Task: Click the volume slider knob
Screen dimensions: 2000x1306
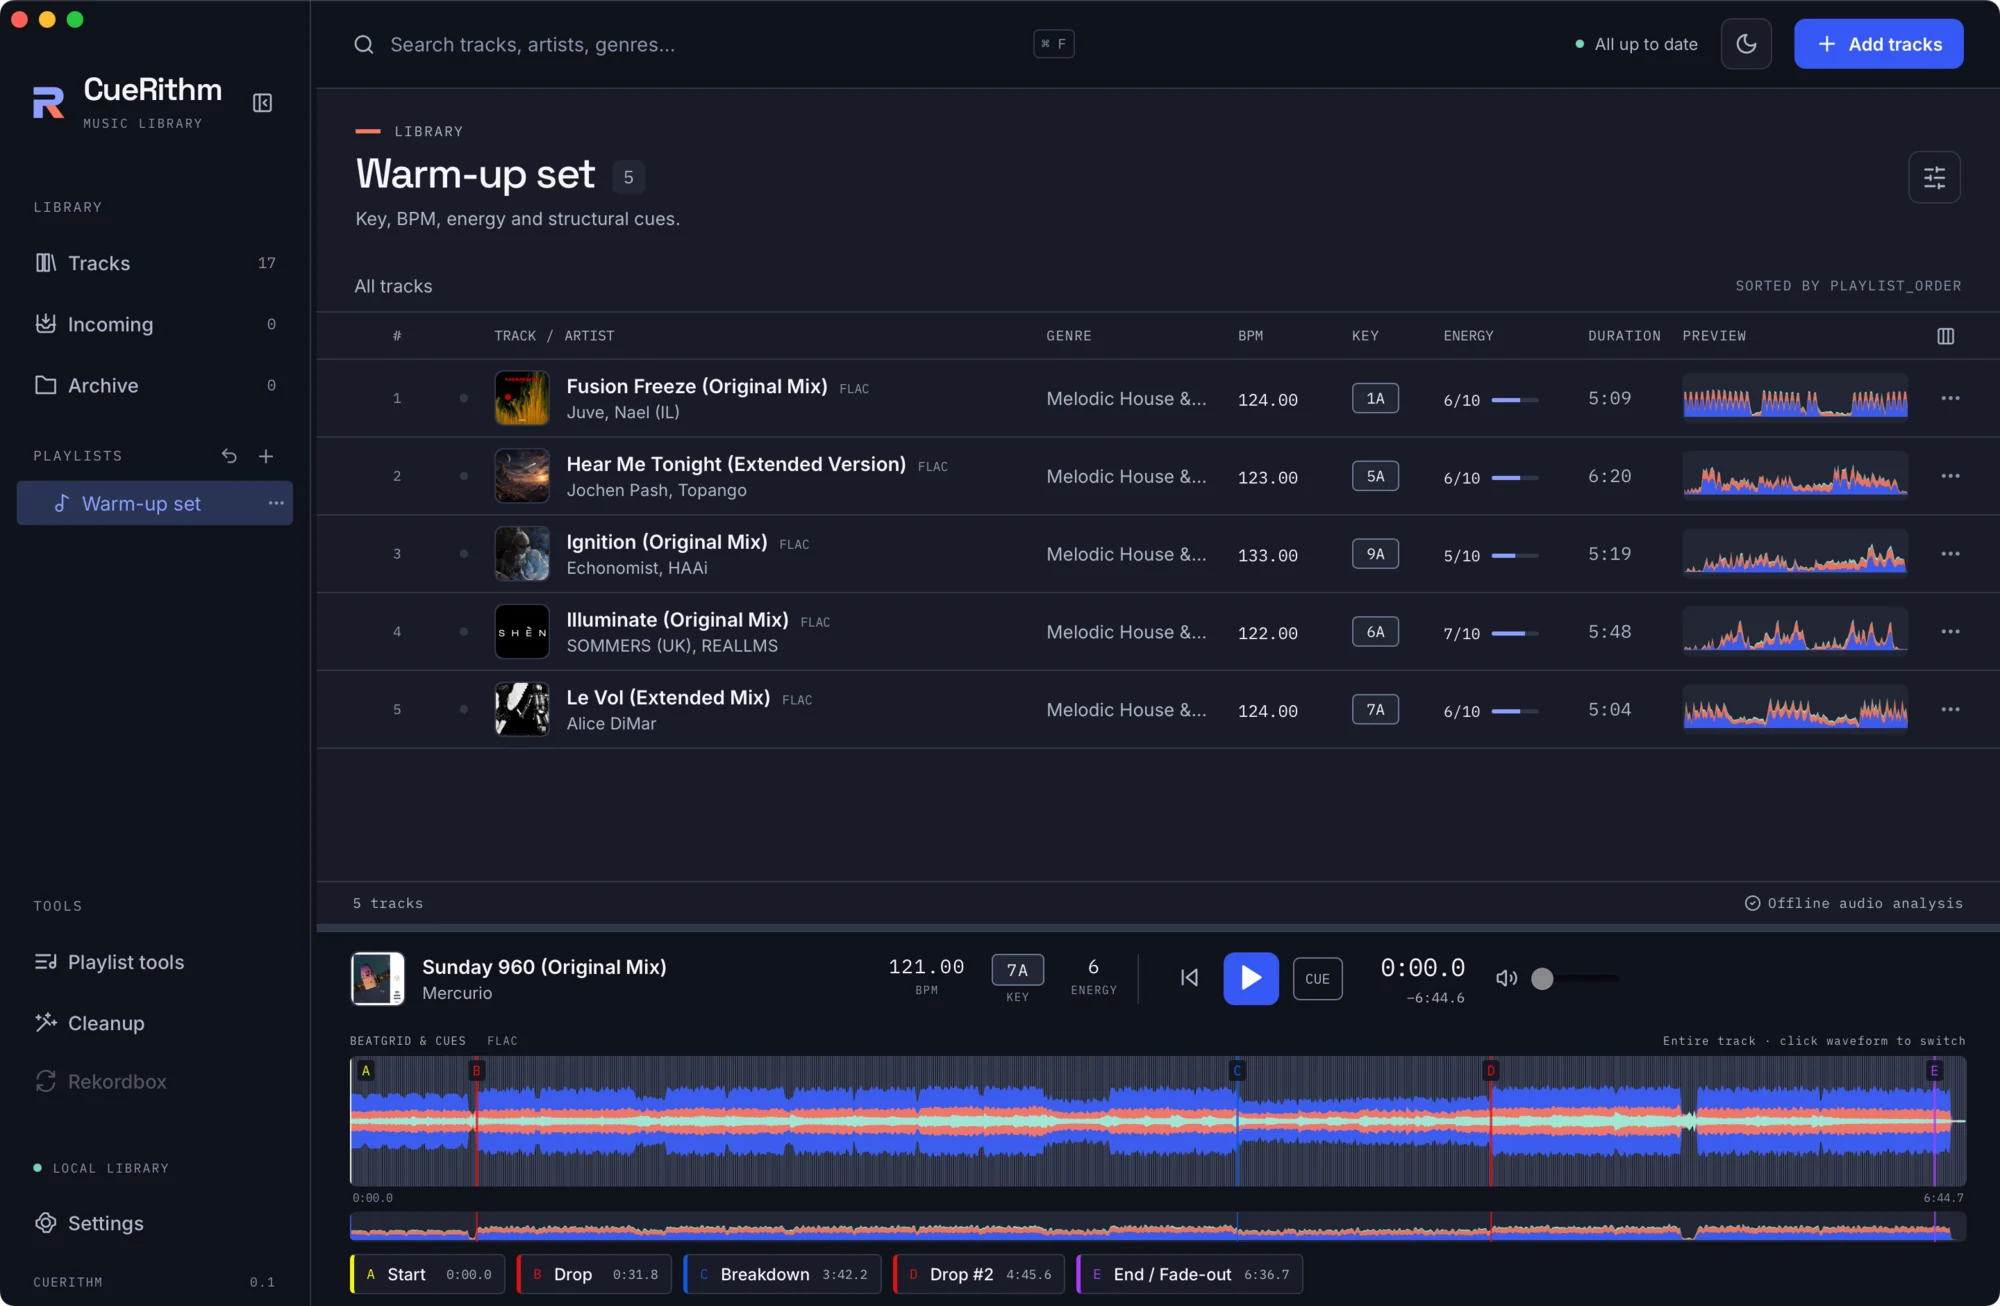Action: coord(1542,978)
